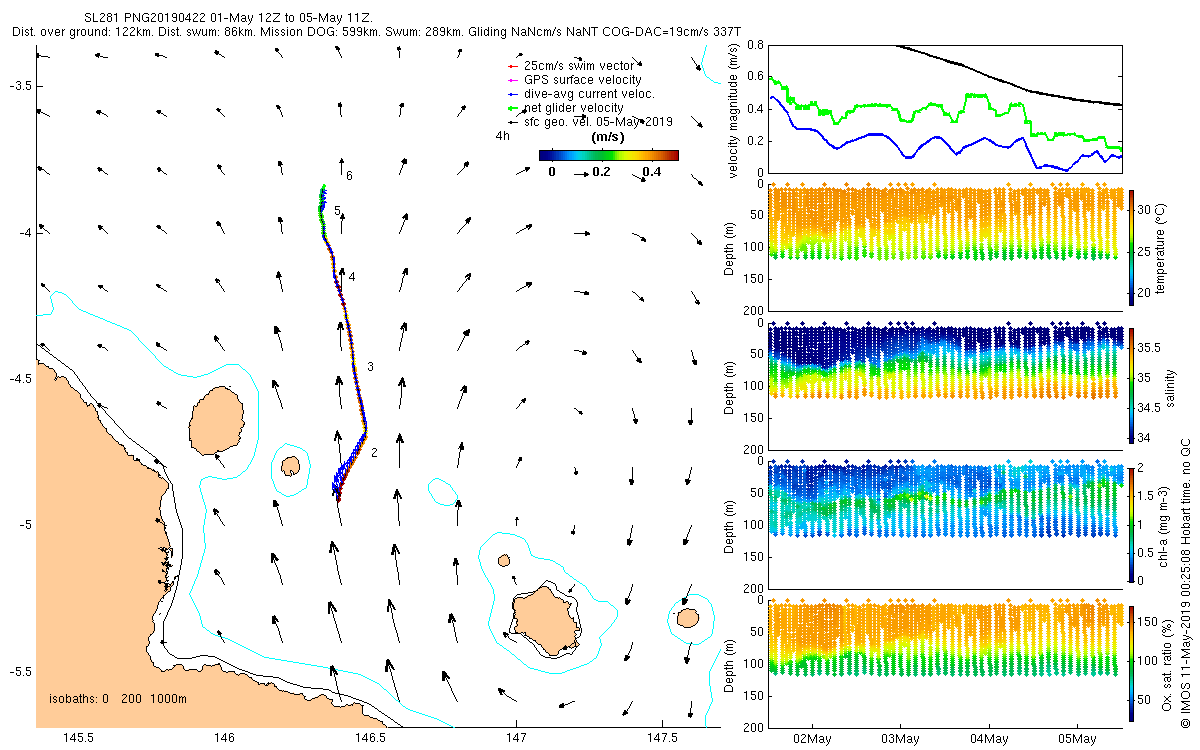This screenshot has width=1200, height=750.
Task: Click the black sfc geo. vel. legend arrow
Action: click(x=514, y=121)
